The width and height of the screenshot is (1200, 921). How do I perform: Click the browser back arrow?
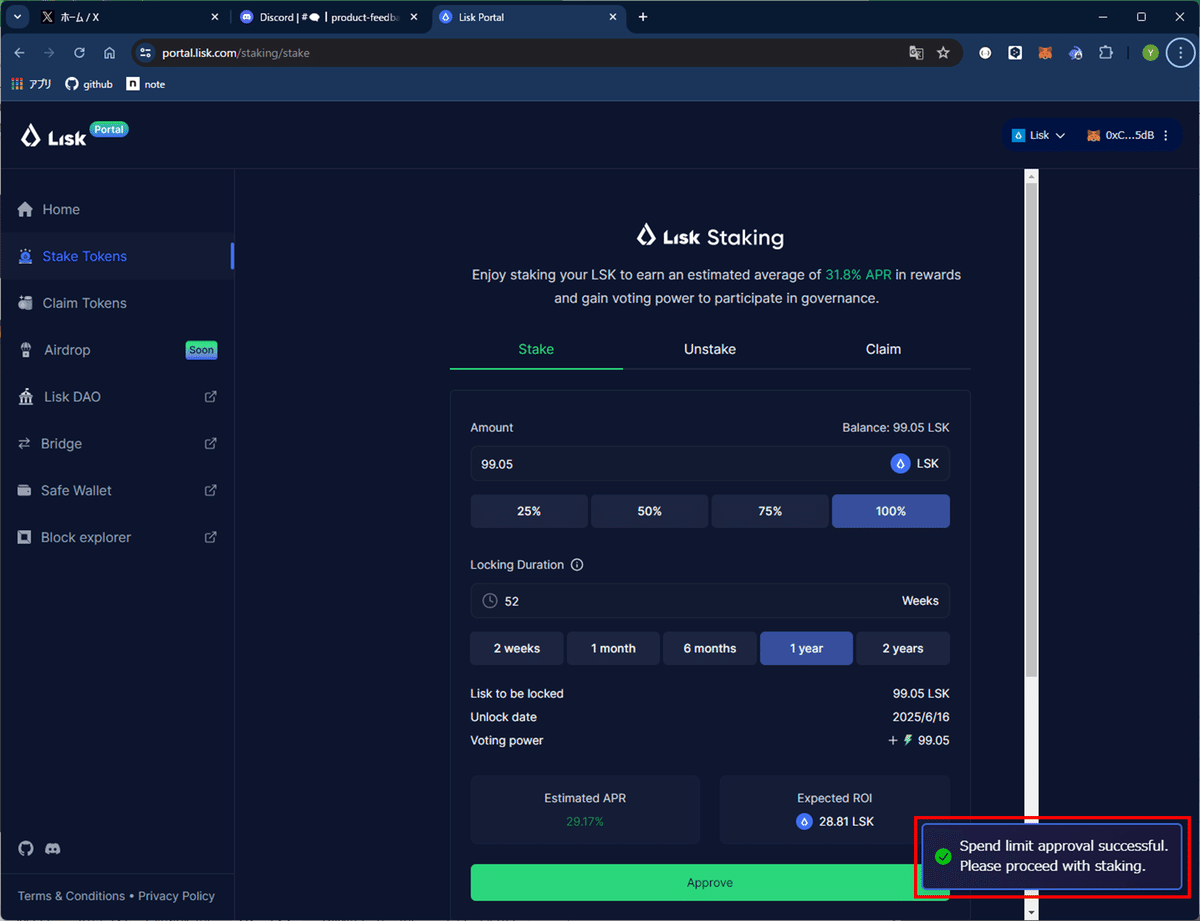tap(19, 53)
